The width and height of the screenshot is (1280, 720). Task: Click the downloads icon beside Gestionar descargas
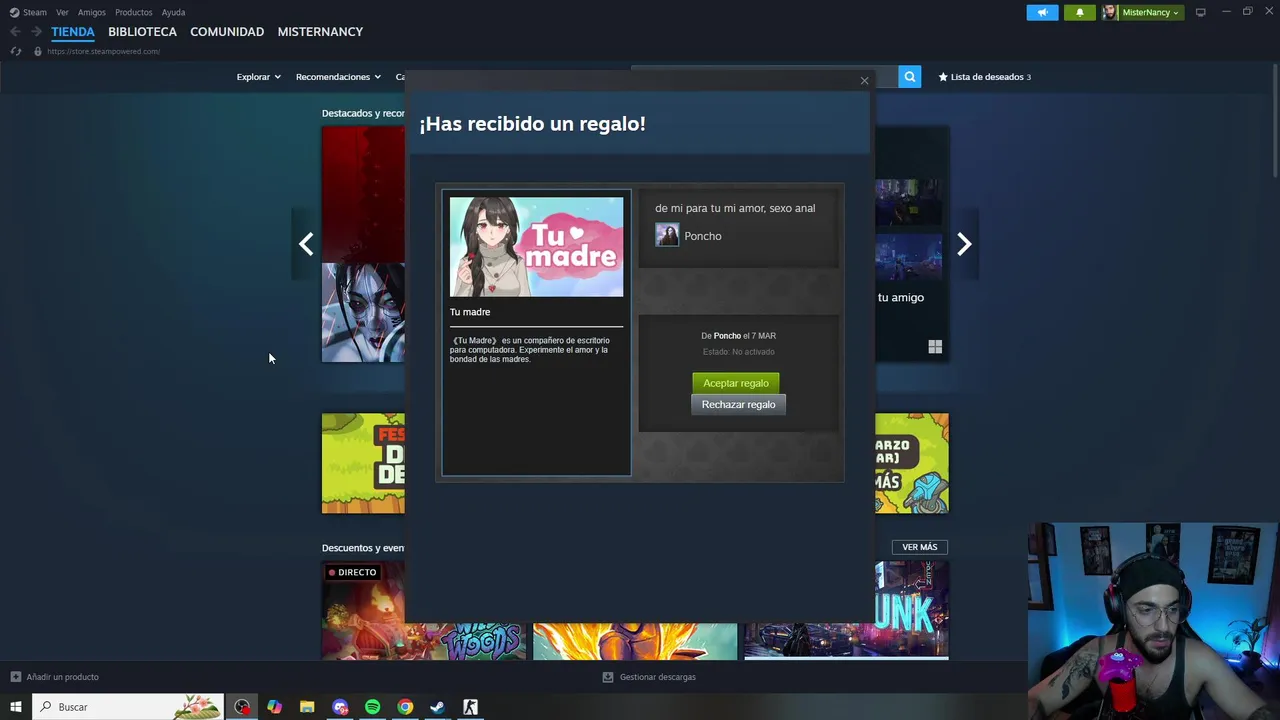pyautogui.click(x=607, y=677)
